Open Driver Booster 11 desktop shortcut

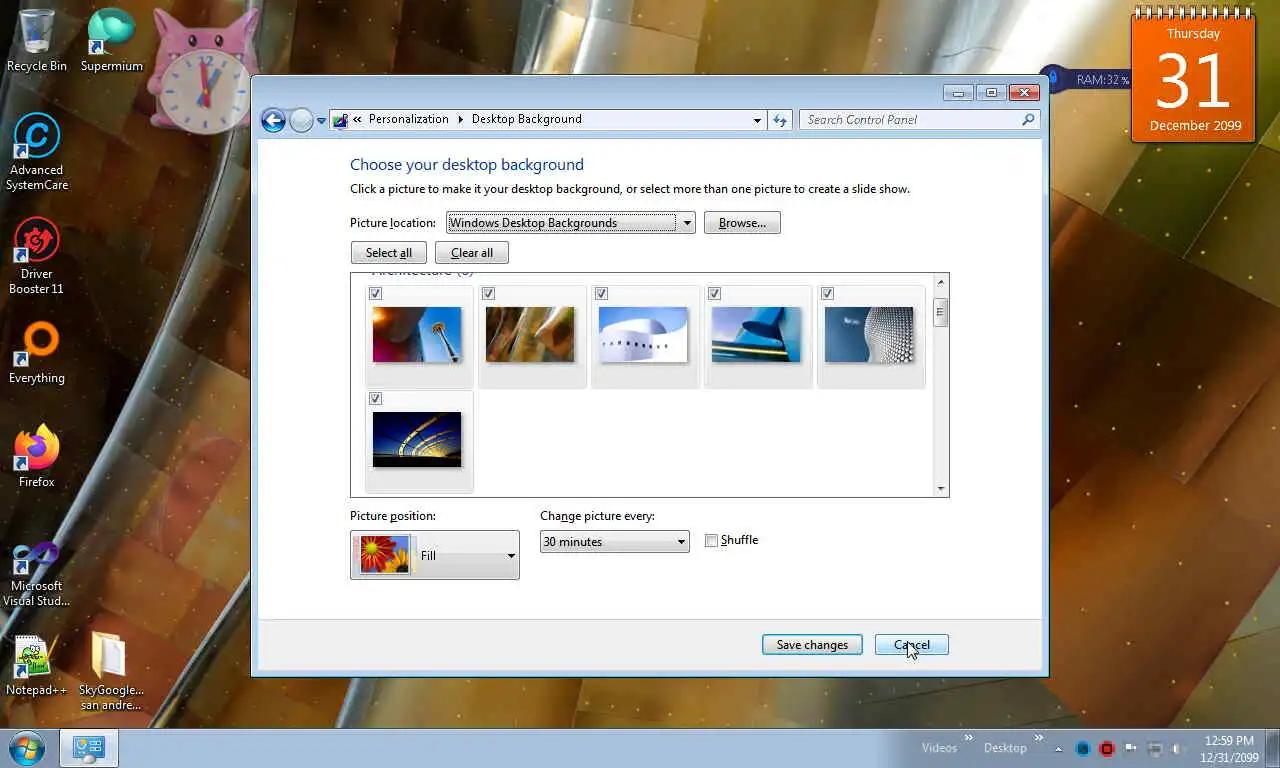pyautogui.click(x=37, y=256)
